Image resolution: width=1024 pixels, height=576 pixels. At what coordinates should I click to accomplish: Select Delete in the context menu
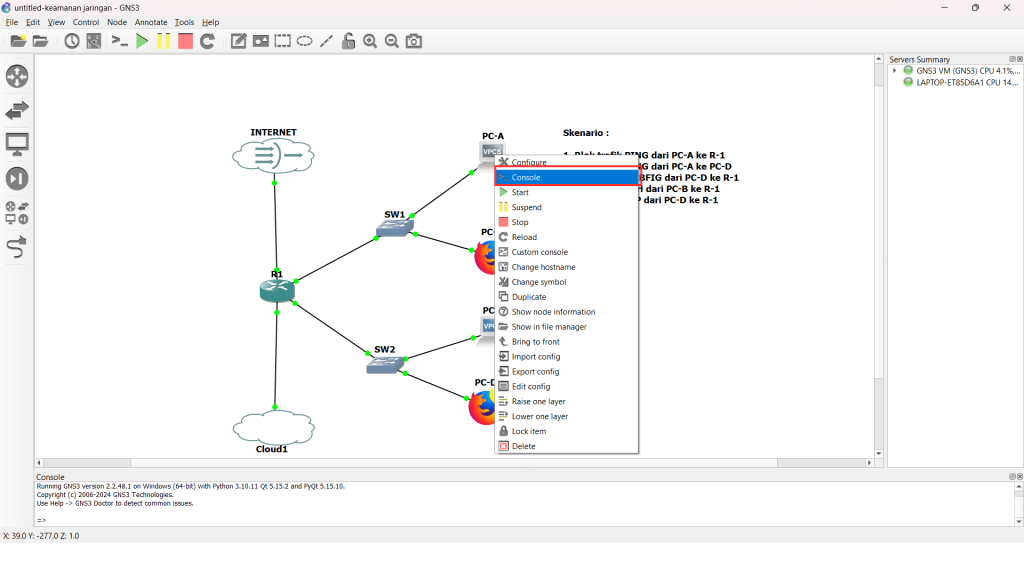click(523, 446)
